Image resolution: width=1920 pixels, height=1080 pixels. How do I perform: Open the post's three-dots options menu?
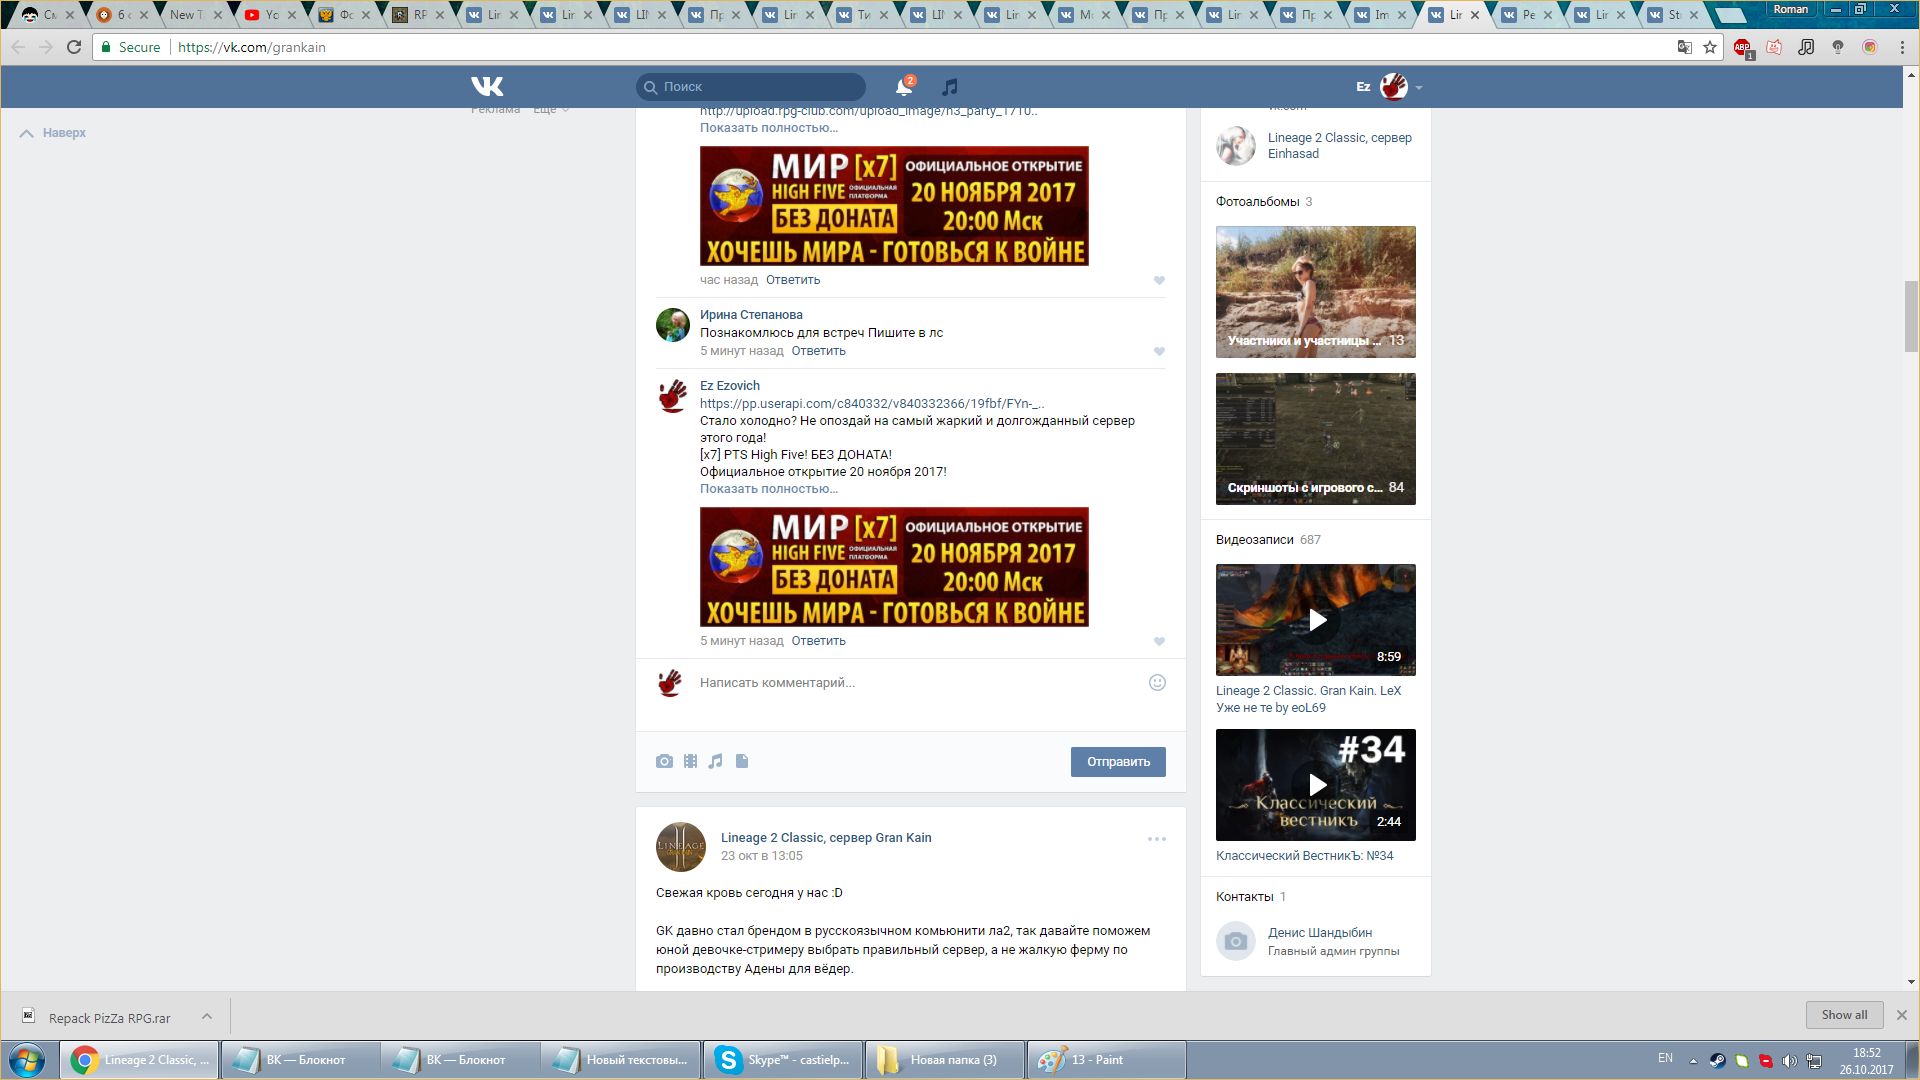coord(1156,839)
